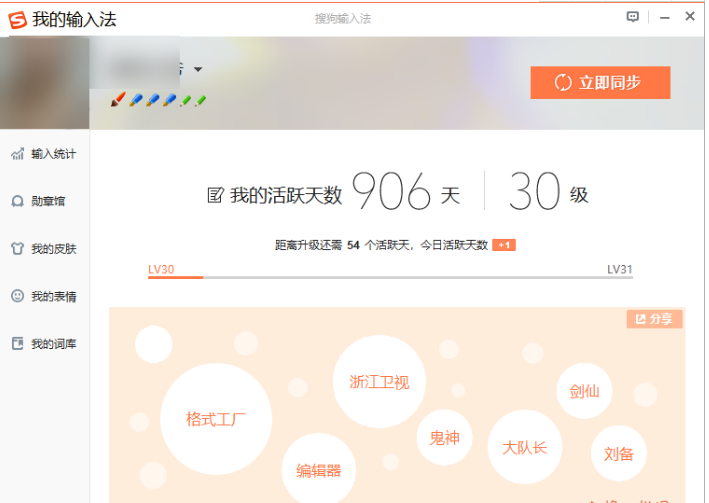Open the 我的皮肤 sidebar item
The width and height of the screenshot is (709, 503).
(44, 249)
